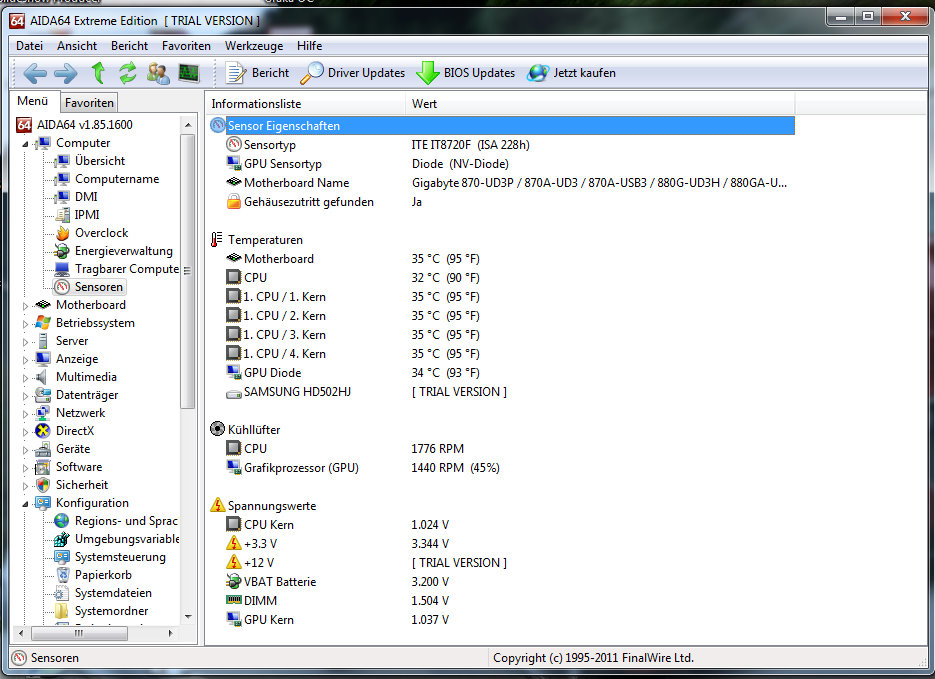
Task: Click the DIMM memory icon
Action: tap(234, 600)
